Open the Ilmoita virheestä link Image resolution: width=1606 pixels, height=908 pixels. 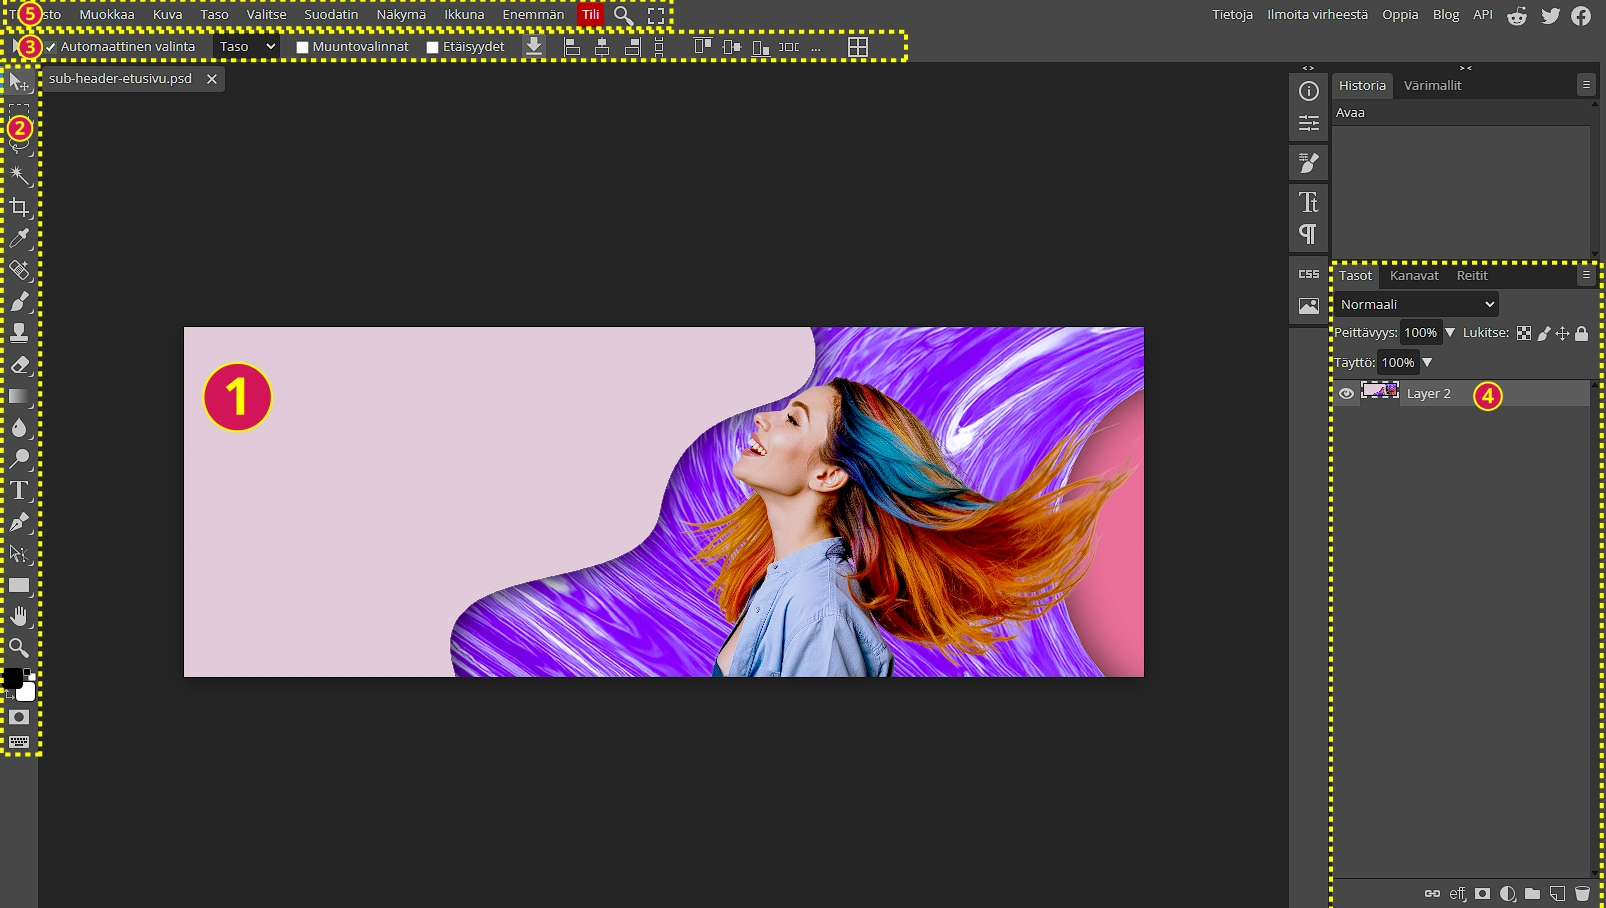pos(1317,15)
